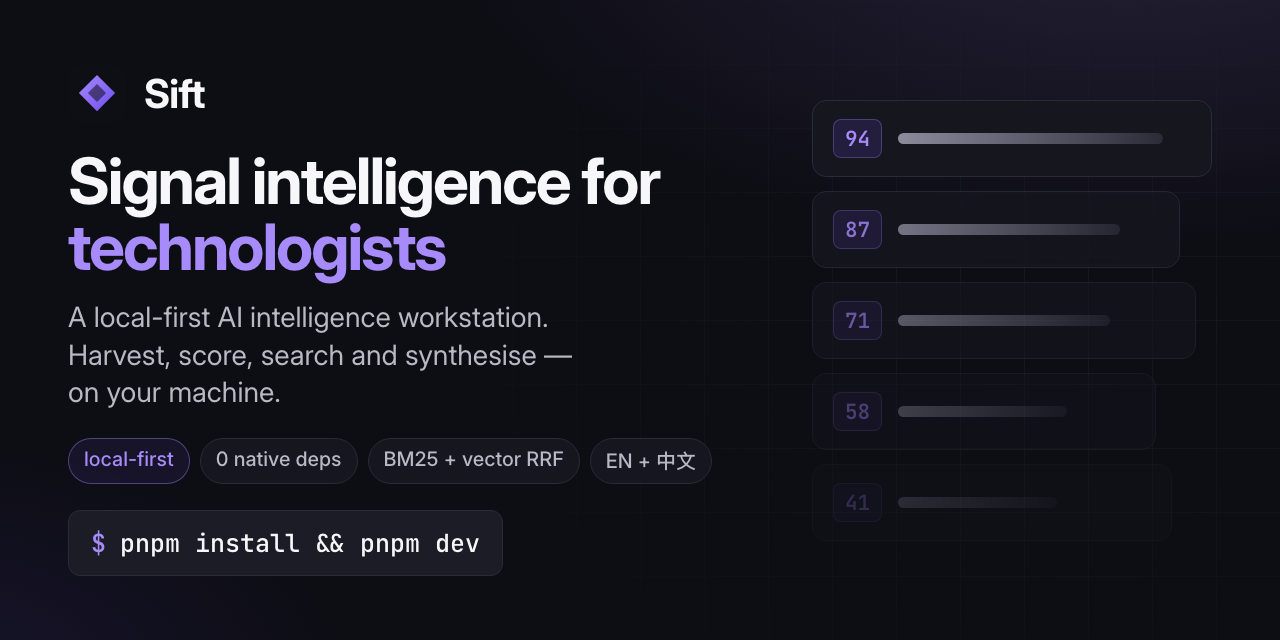The height and width of the screenshot is (640, 1280).
Task: Click the Signal intelligence for headline
Action: (364, 182)
